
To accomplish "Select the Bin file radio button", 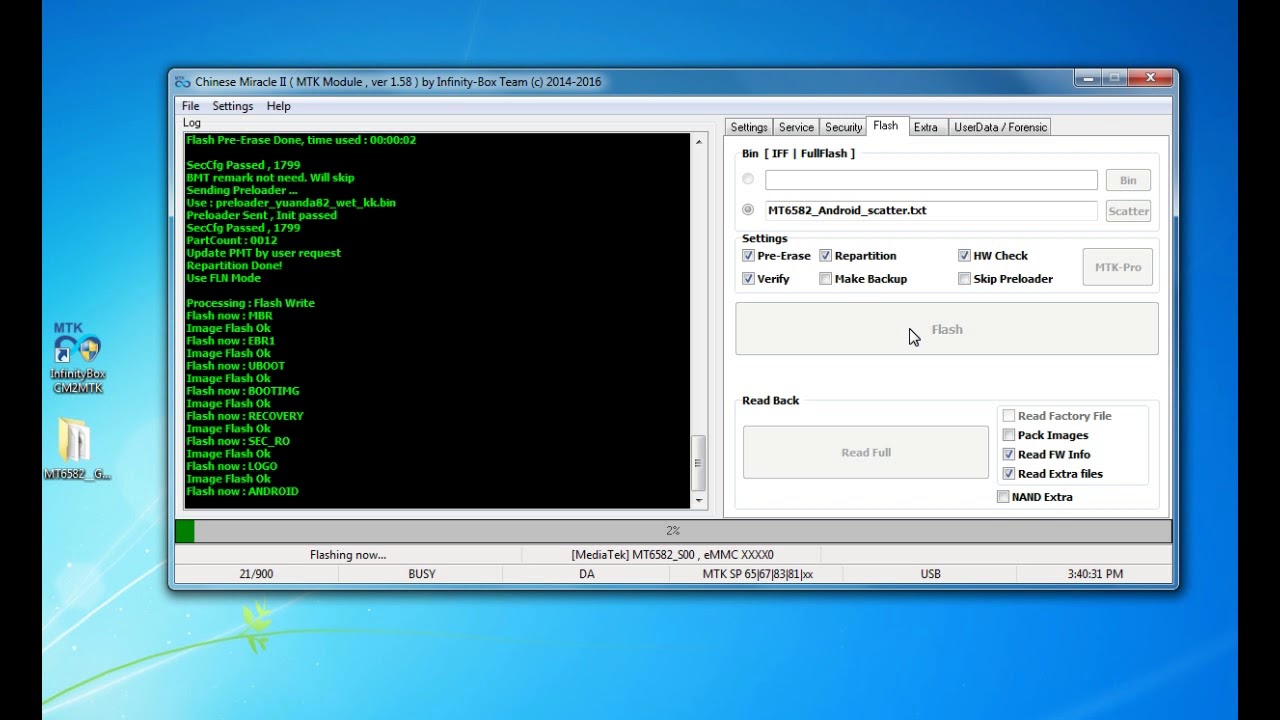I will click(748, 179).
